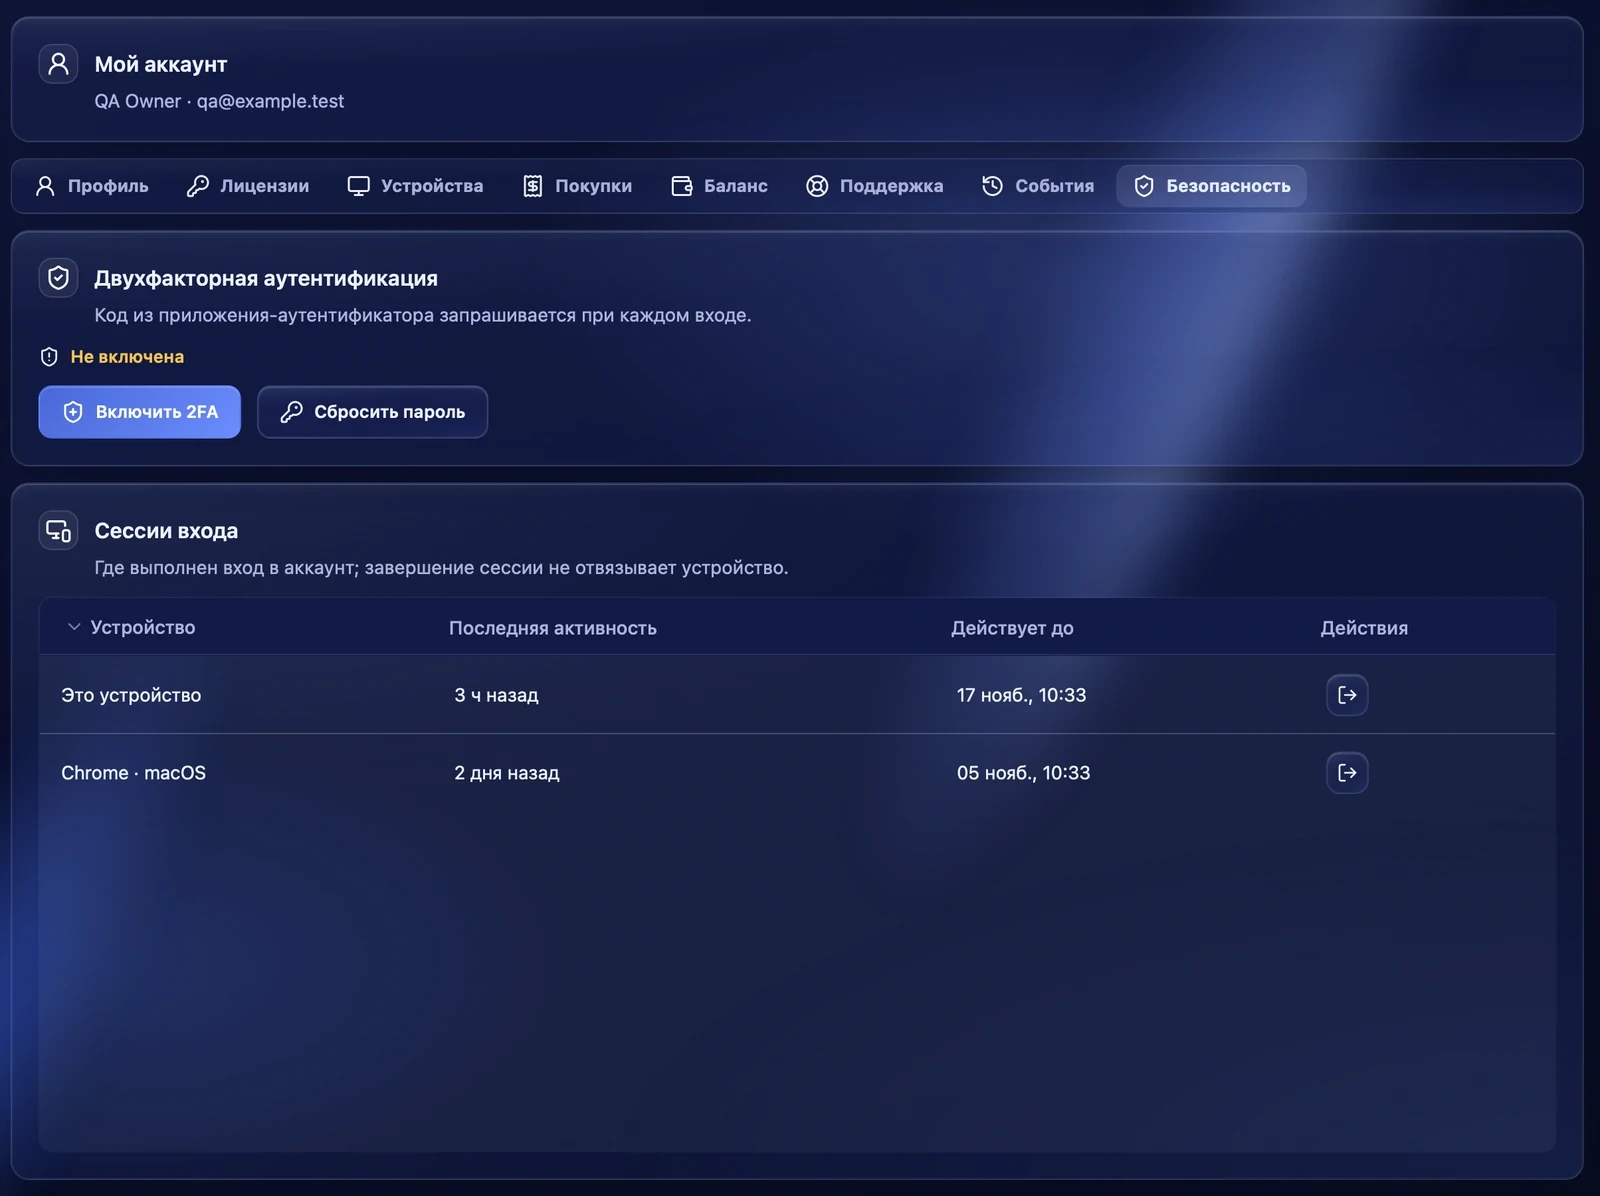Screen dimensions: 1600x1196
Task: Open the Покупки tab
Action: tap(578, 186)
